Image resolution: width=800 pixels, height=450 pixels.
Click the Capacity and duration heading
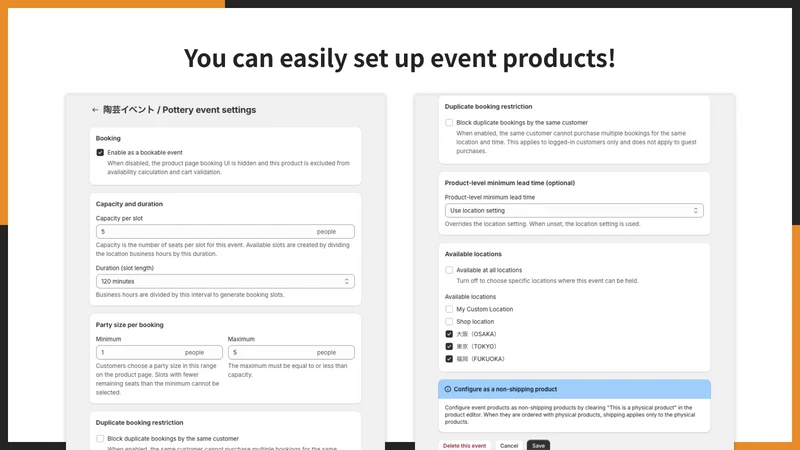click(x=129, y=204)
